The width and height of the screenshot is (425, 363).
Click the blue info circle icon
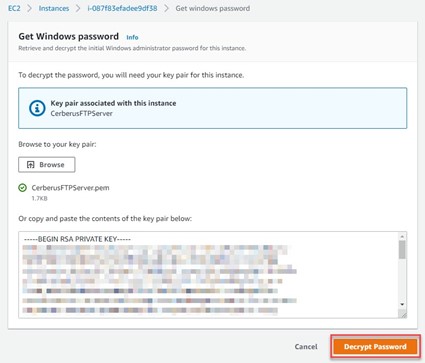pyautogui.click(x=37, y=108)
